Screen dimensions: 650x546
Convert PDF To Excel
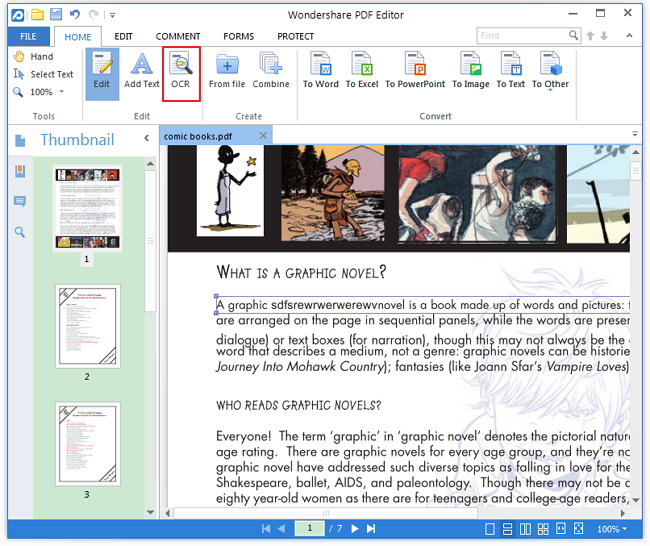tap(362, 71)
